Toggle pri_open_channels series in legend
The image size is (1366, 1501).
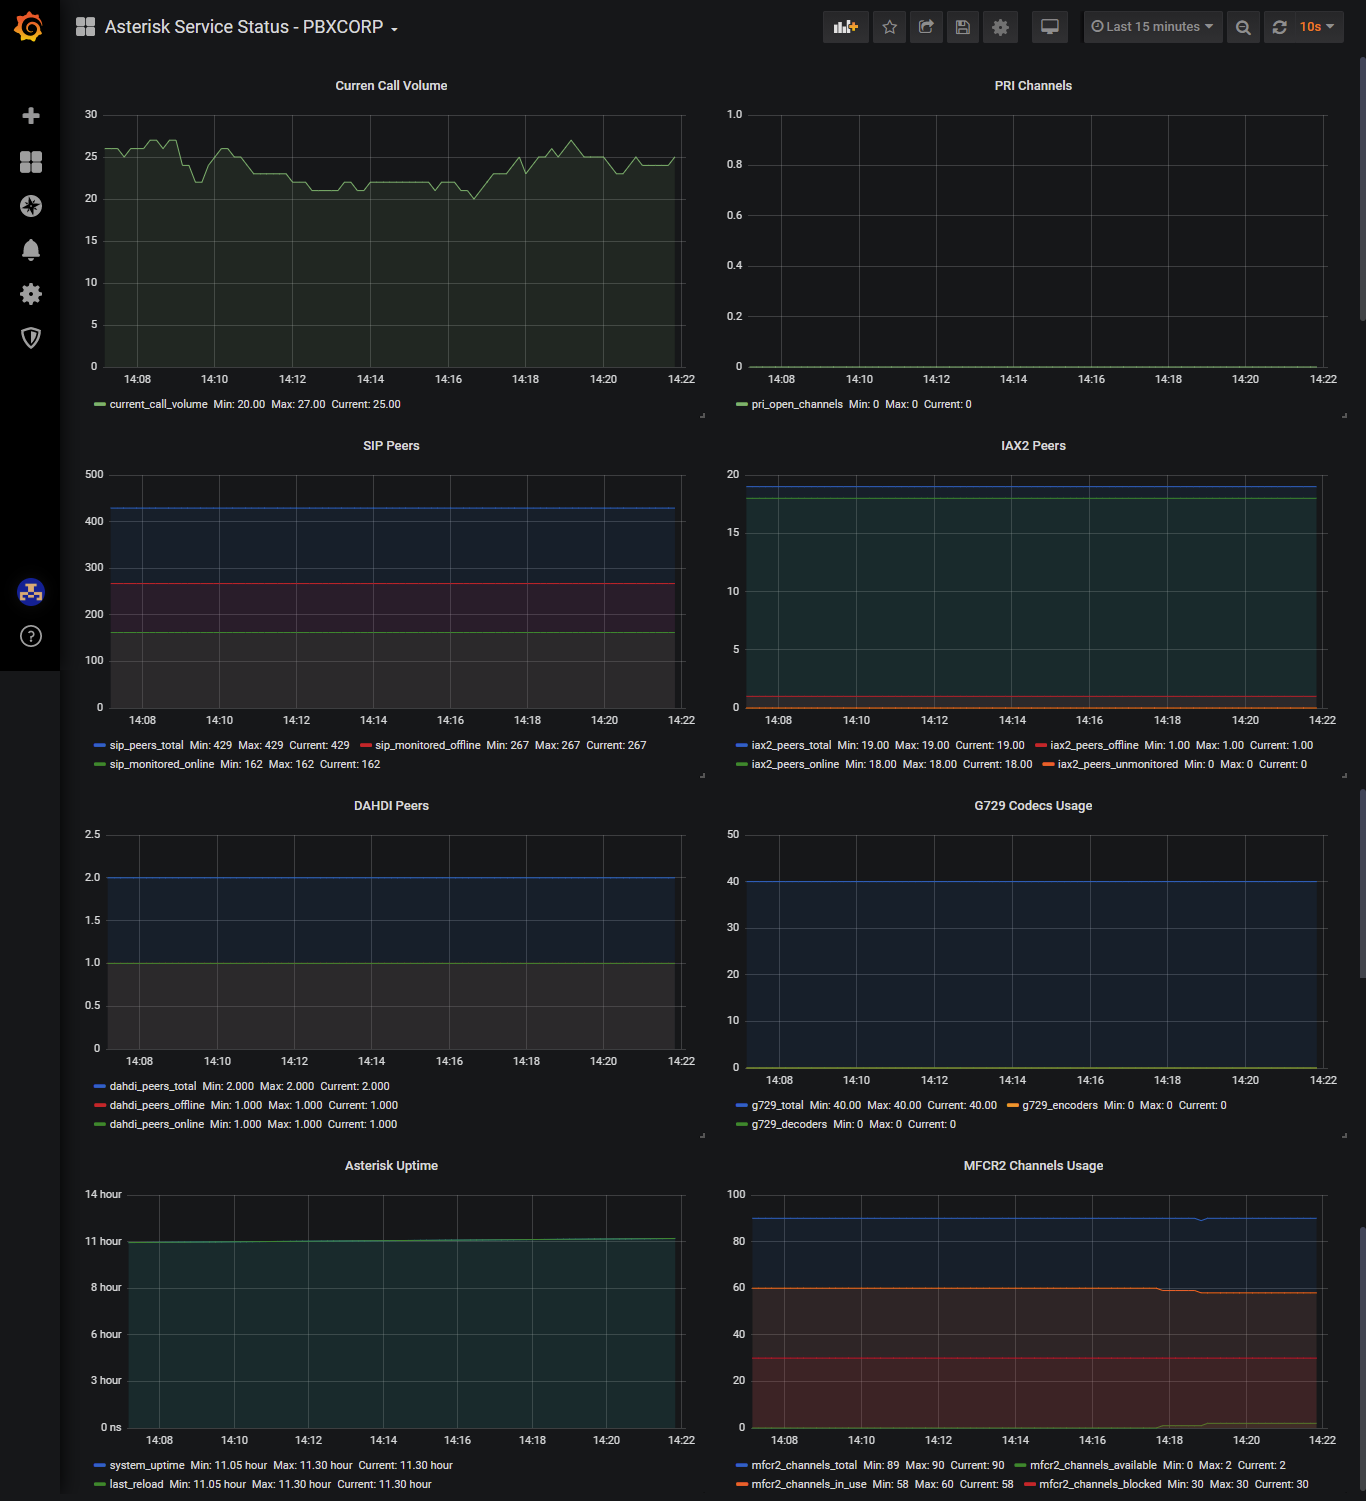pos(797,405)
